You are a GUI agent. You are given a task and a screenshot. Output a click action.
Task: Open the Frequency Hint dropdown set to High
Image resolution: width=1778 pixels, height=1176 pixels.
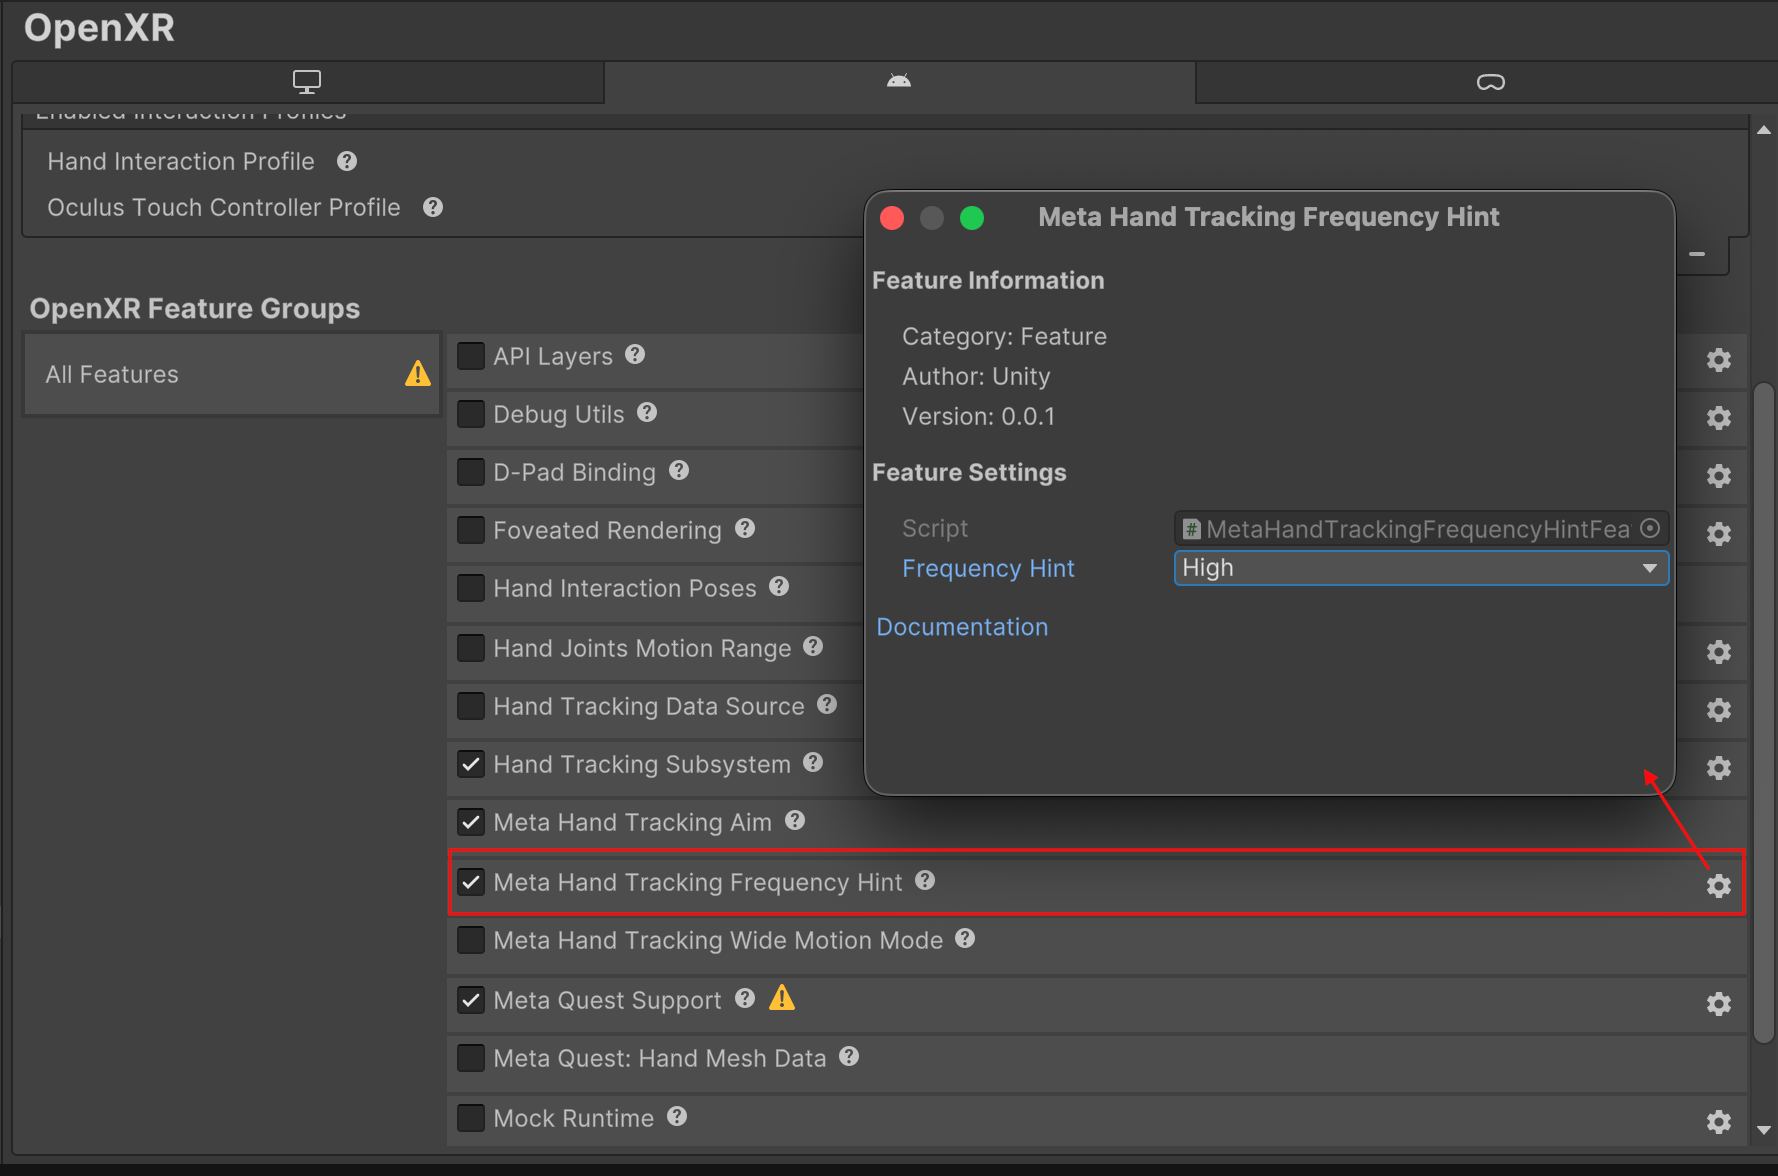(1421, 568)
